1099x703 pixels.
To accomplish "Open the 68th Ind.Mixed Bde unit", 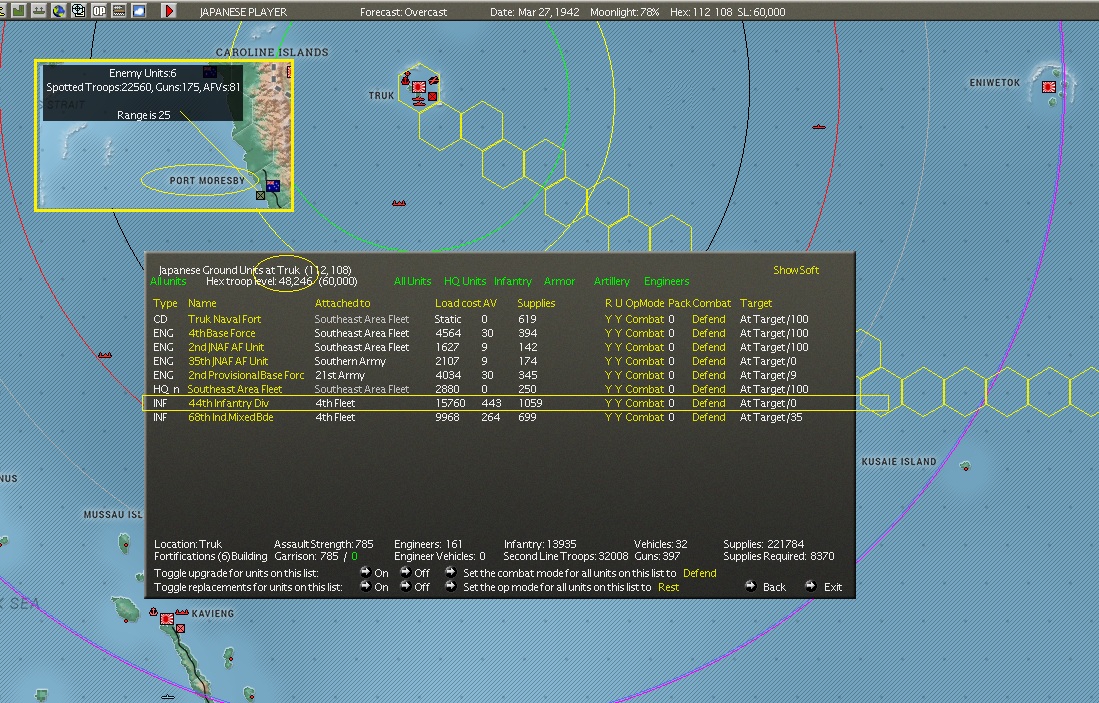I will point(230,417).
